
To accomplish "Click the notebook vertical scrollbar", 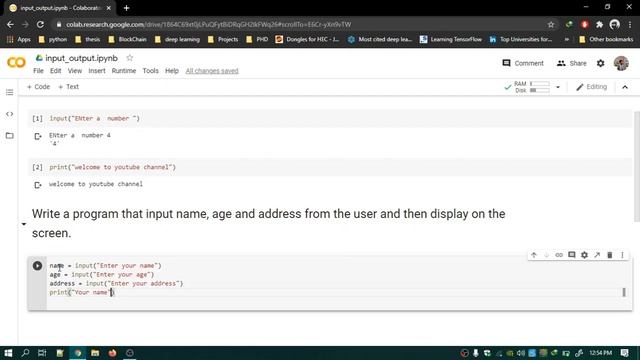I will [x=637, y=166].
